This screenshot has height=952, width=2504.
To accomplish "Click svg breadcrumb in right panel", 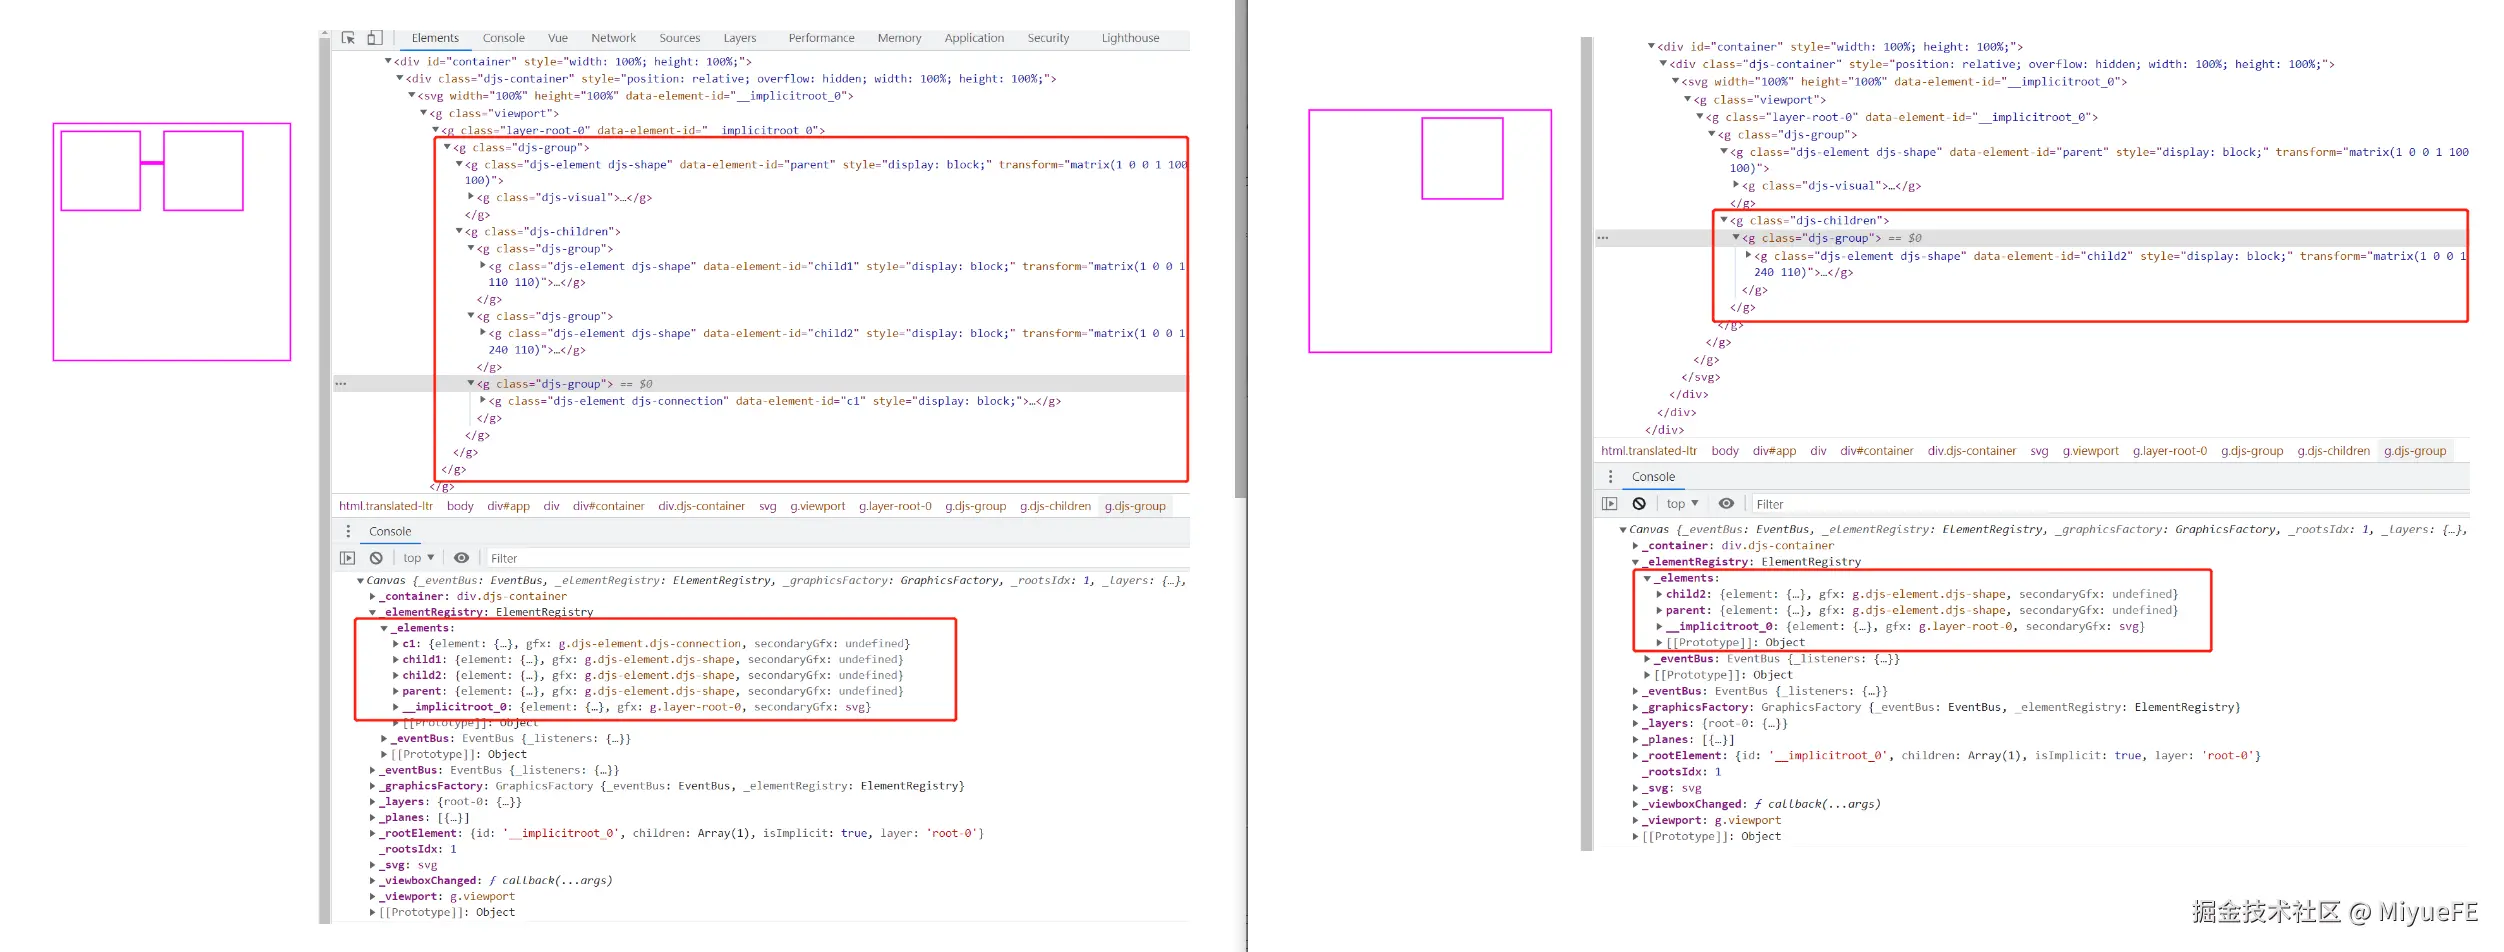I will click(2039, 451).
